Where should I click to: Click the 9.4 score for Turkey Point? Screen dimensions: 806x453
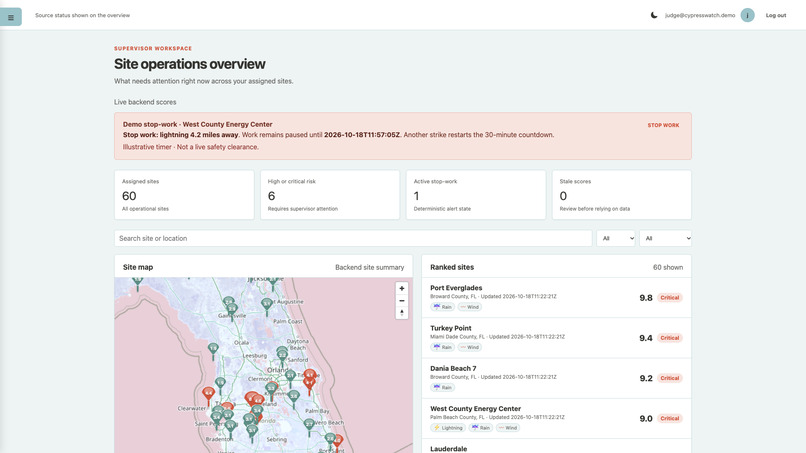[646, 338]
